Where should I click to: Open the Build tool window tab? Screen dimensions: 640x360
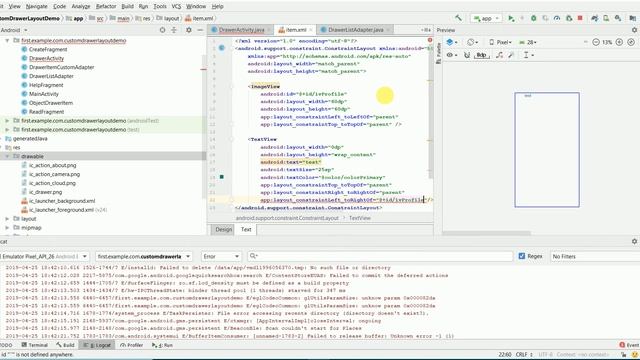[x=66, y=345]
